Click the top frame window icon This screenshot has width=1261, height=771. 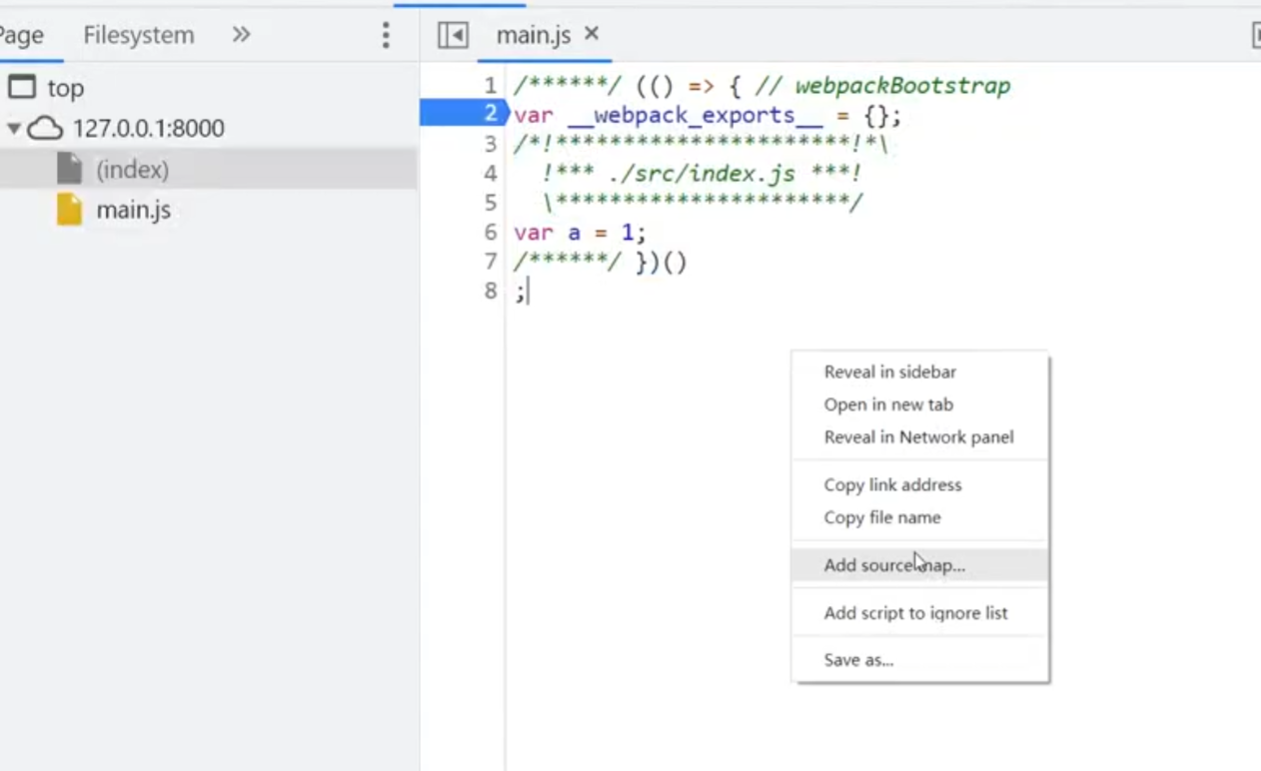pyautogui.click(x=22, y=87)
